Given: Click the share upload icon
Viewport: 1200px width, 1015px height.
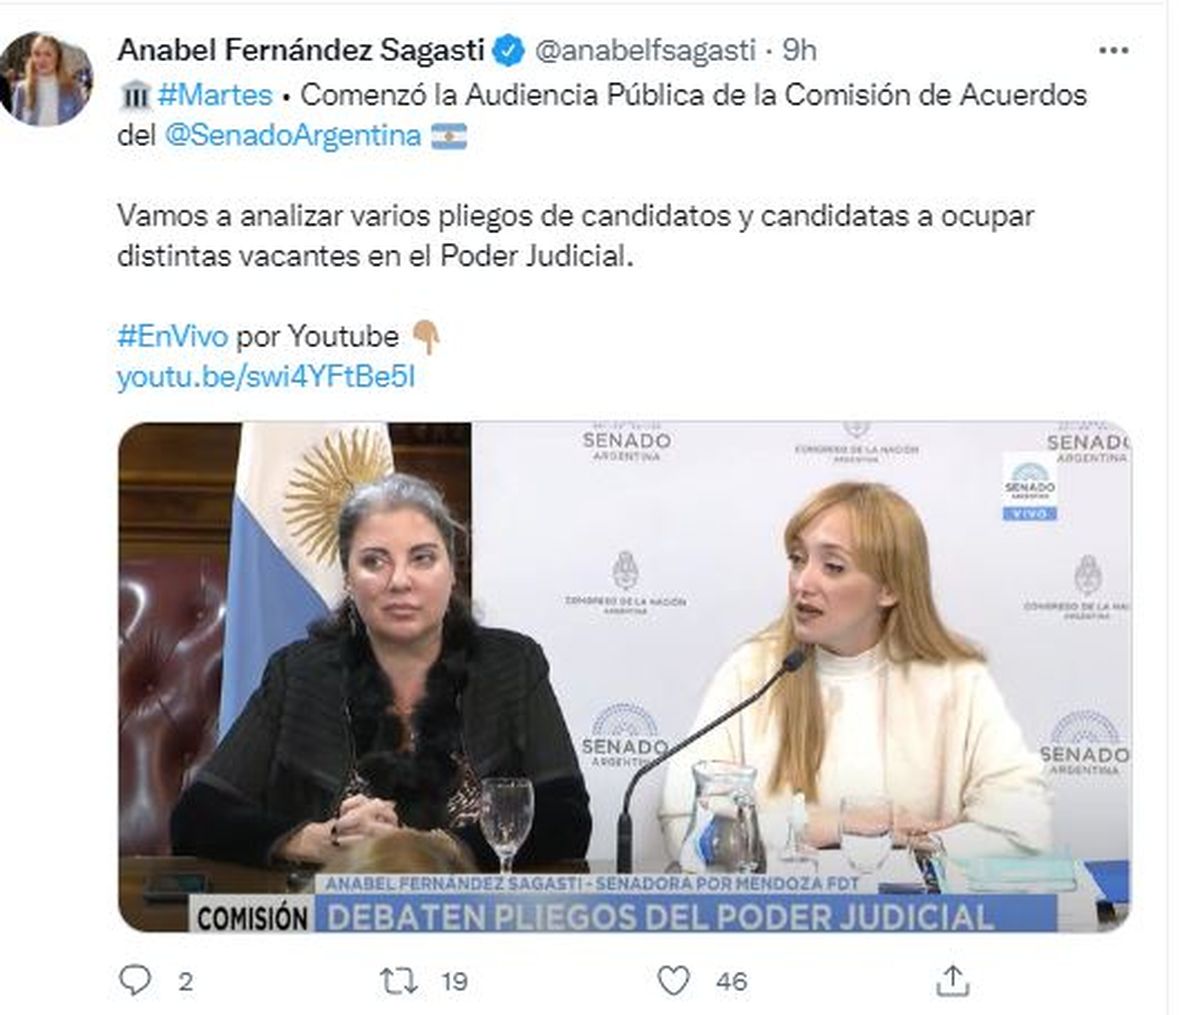Looking at the screenshot, I should tap(953, 979).
